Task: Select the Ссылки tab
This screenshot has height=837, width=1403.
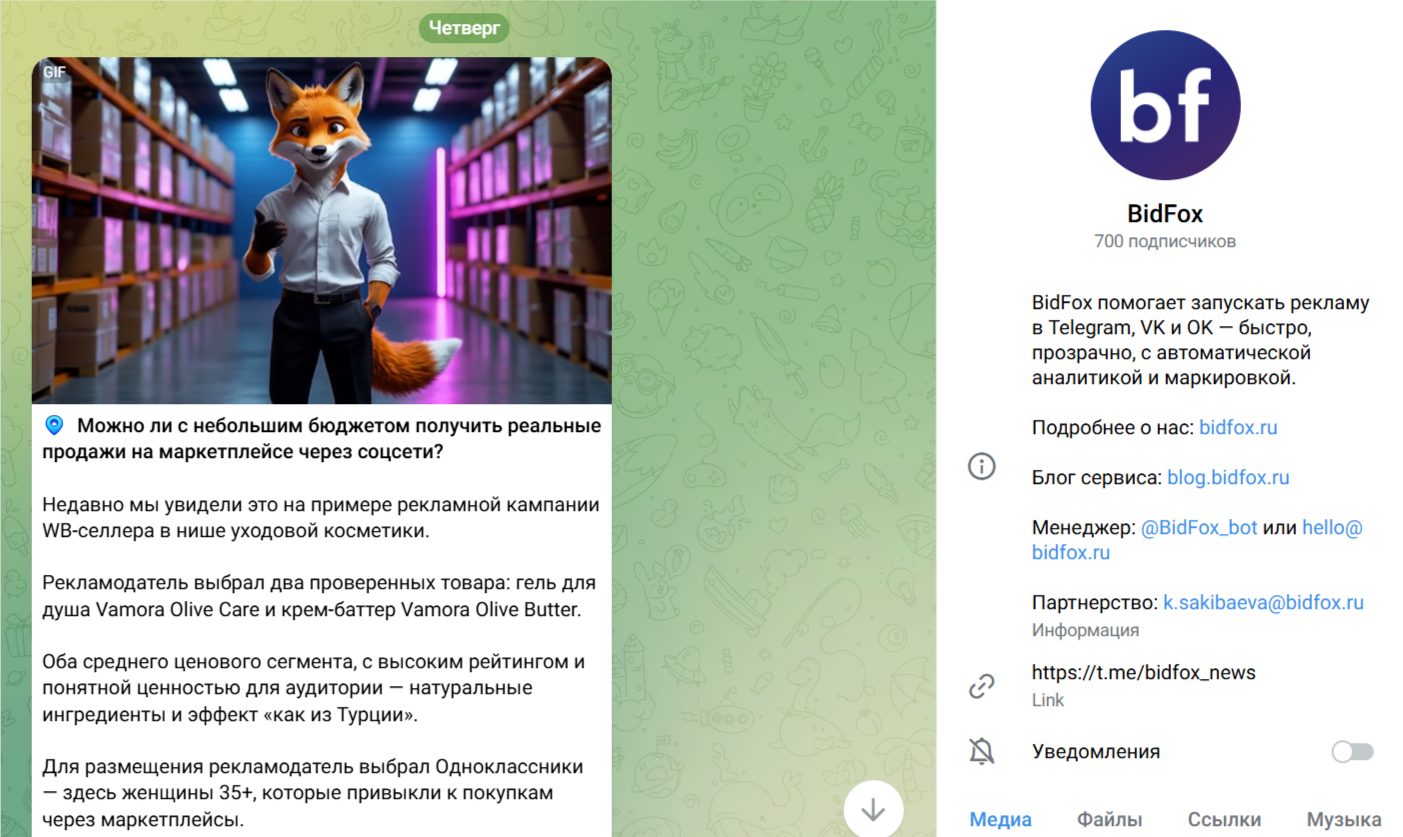Action: tap(1224, 819)
